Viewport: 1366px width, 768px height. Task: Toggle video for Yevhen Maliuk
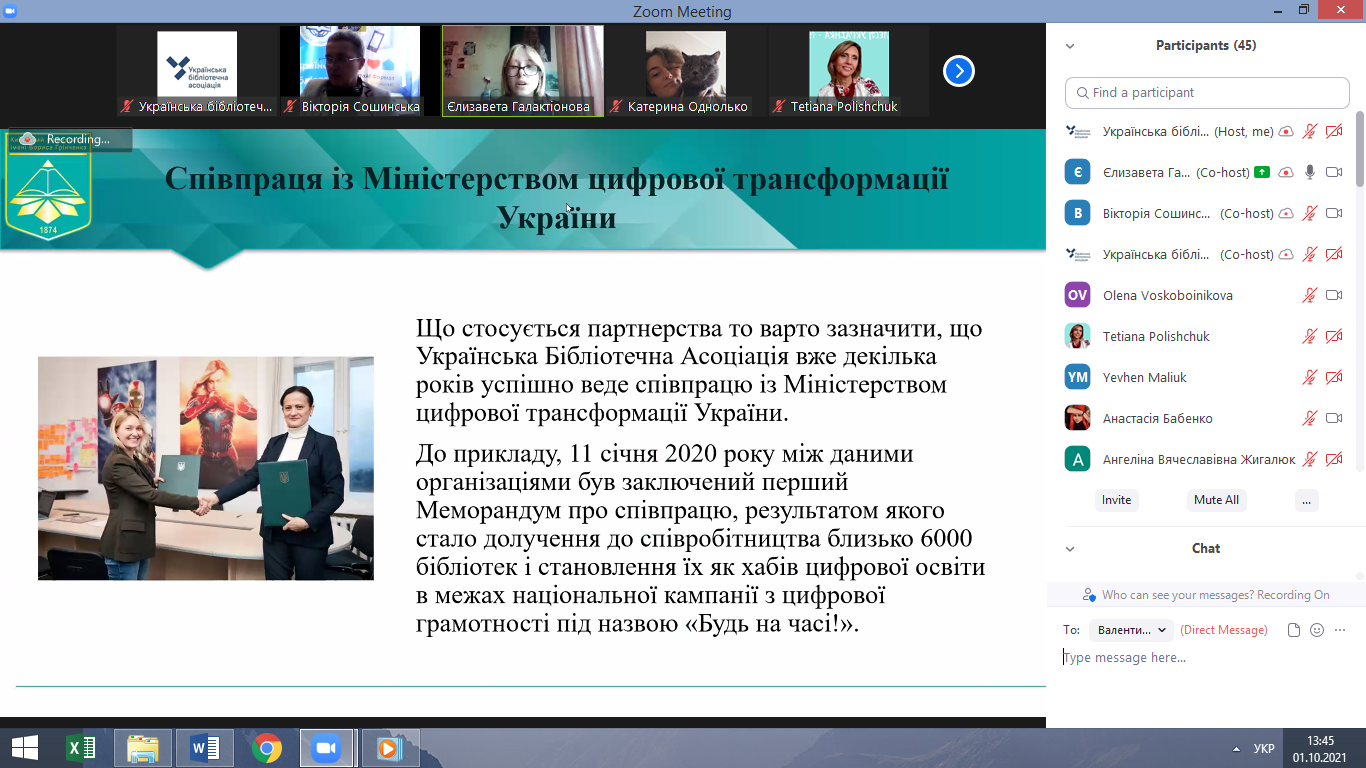pyautogui.click(x=1333, y=377)
